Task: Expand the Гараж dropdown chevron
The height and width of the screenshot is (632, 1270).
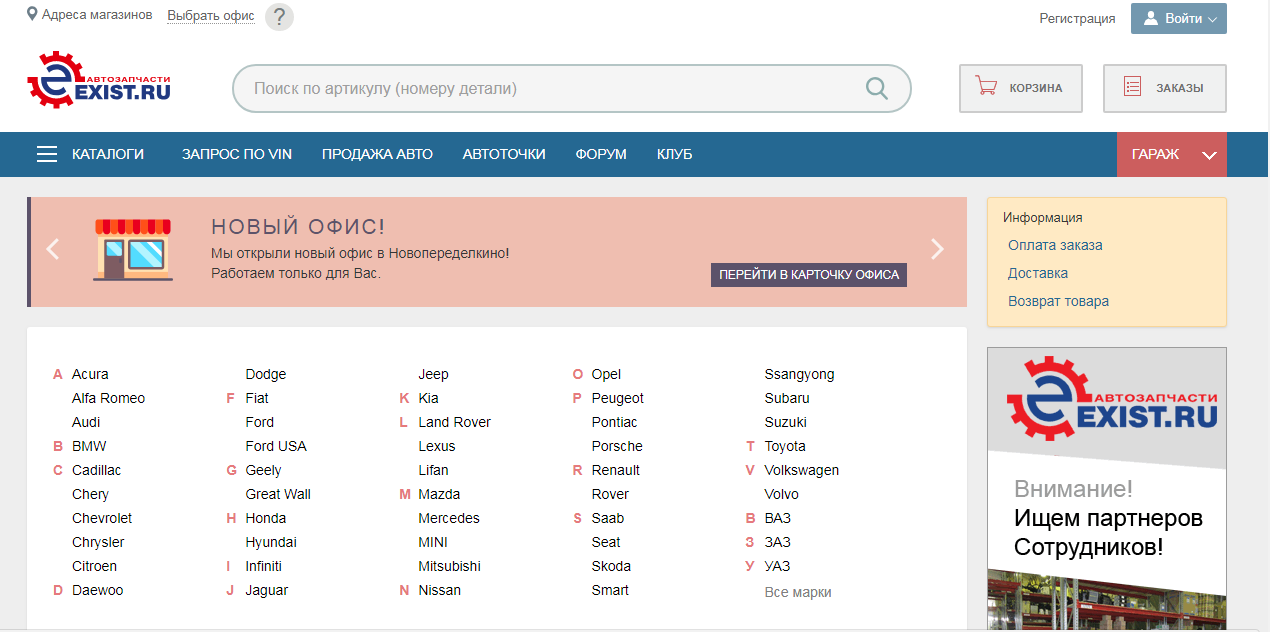Action: [1209, 155]
